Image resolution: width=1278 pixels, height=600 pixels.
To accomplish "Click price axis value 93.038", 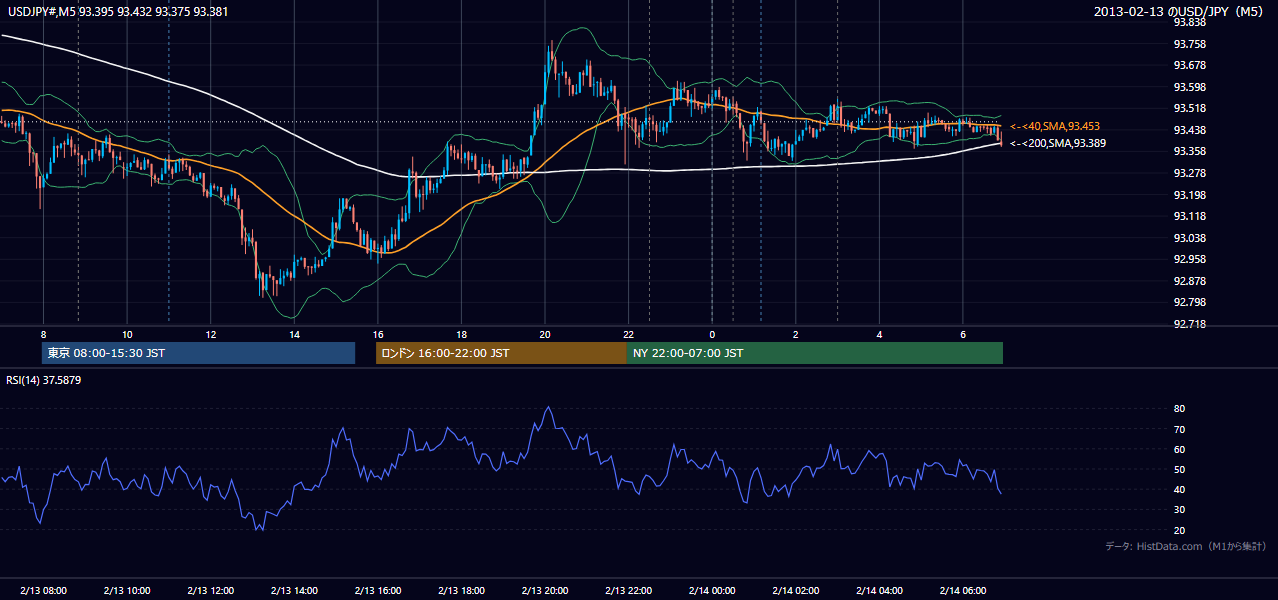I will point(1189,238).
